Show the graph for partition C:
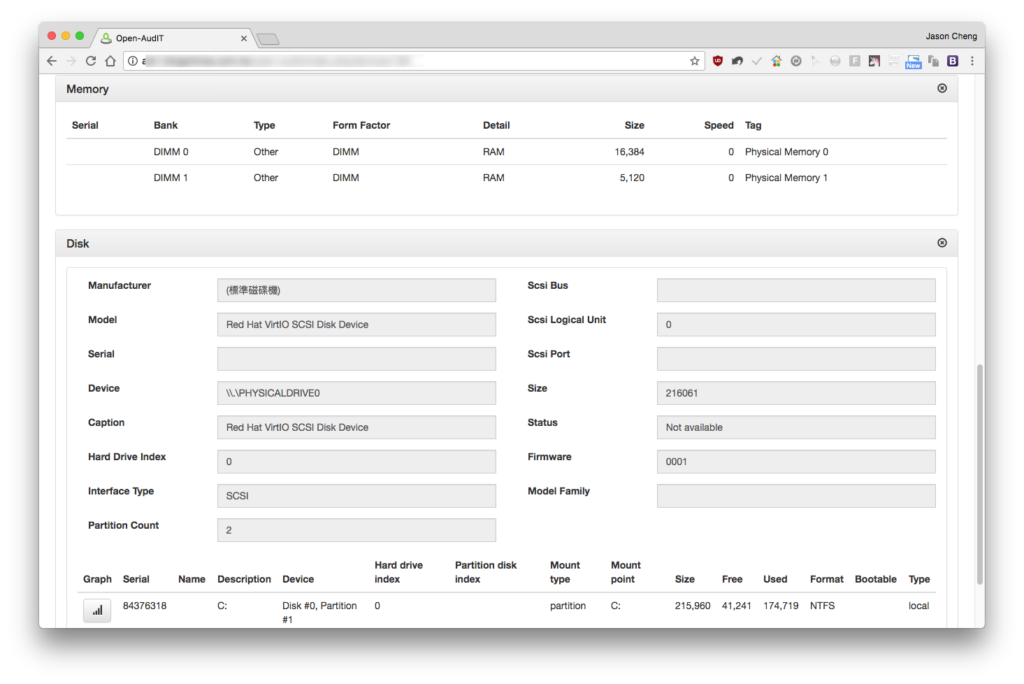The height and width of the screenshot is (684, 1024). [x=97, y=610]
